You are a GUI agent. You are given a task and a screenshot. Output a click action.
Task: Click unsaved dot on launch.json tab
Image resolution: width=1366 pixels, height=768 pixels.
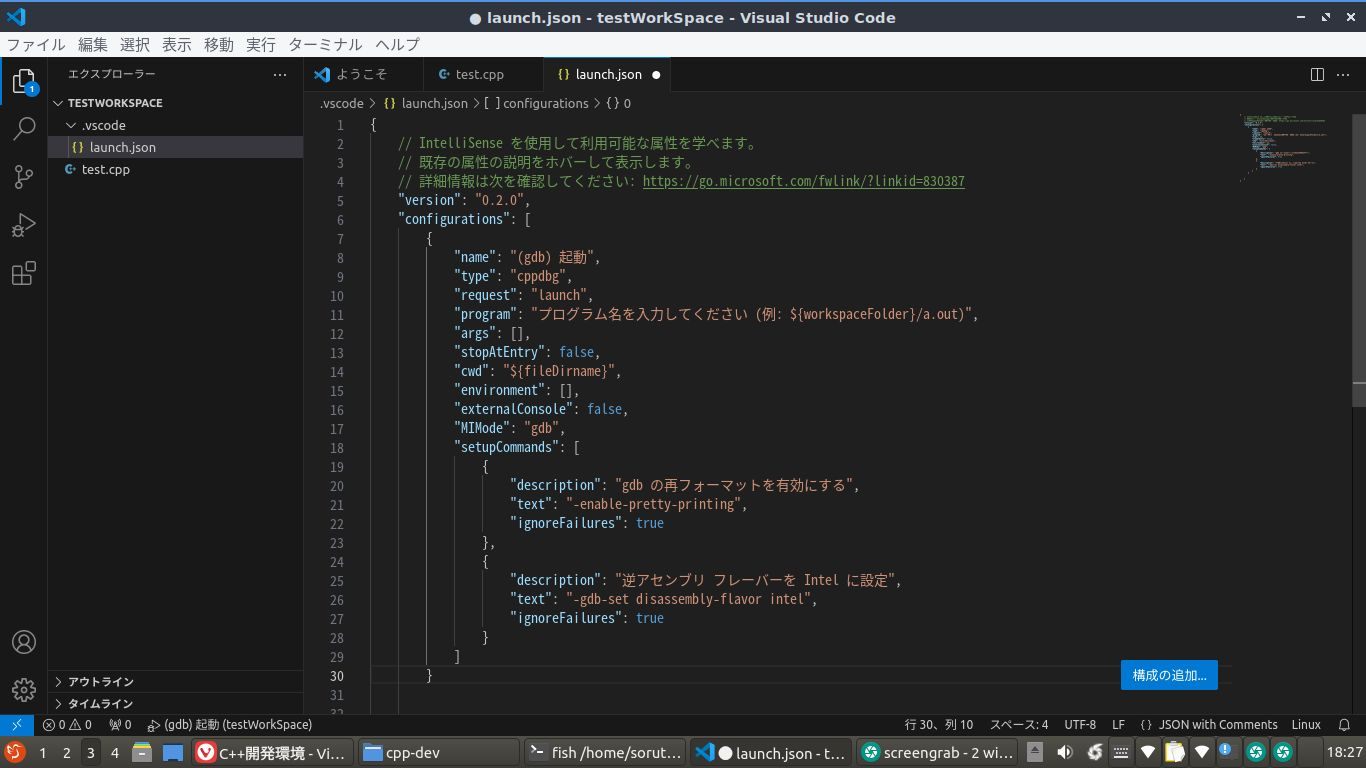(x=656, y=75)
